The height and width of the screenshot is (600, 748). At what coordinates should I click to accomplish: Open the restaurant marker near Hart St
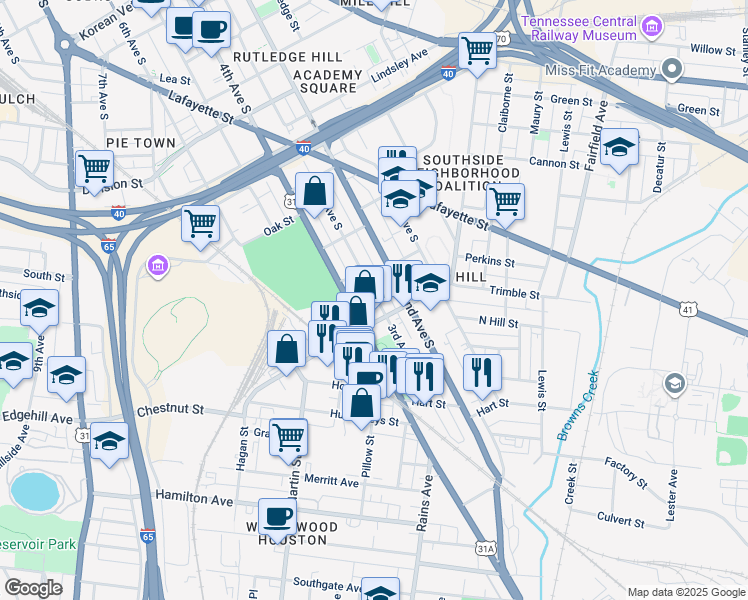coord(482,371)
